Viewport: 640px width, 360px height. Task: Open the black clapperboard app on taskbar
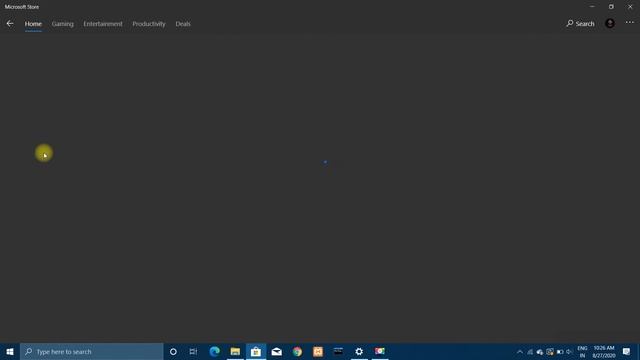coord(338,351)
